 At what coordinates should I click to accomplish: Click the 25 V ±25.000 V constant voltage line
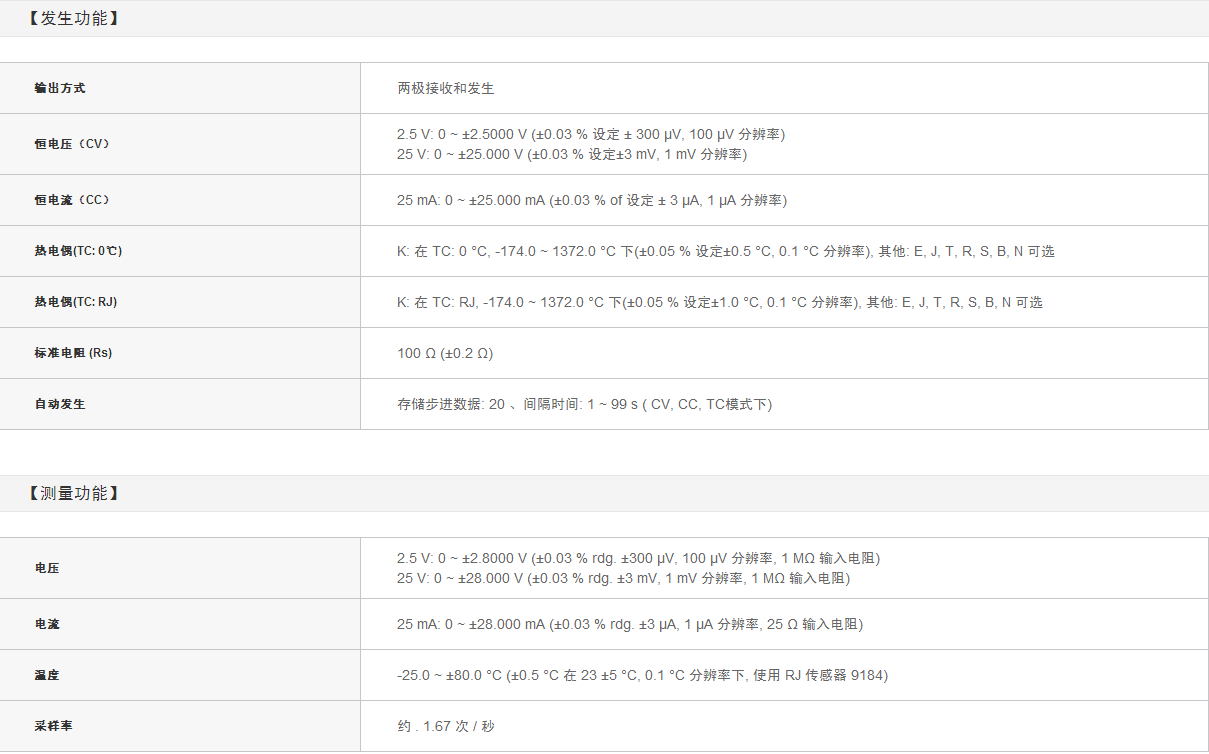(x=571, y=154)
